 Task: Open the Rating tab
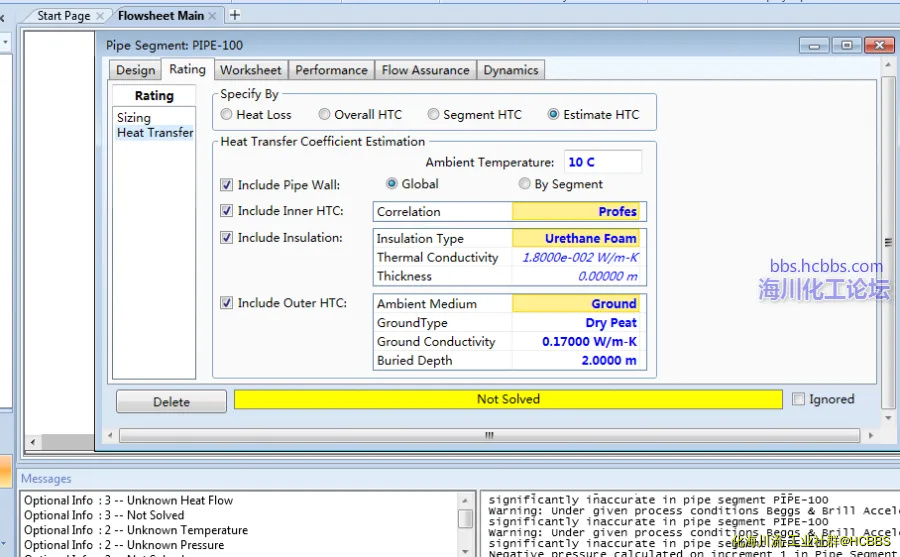click(187, 69)
